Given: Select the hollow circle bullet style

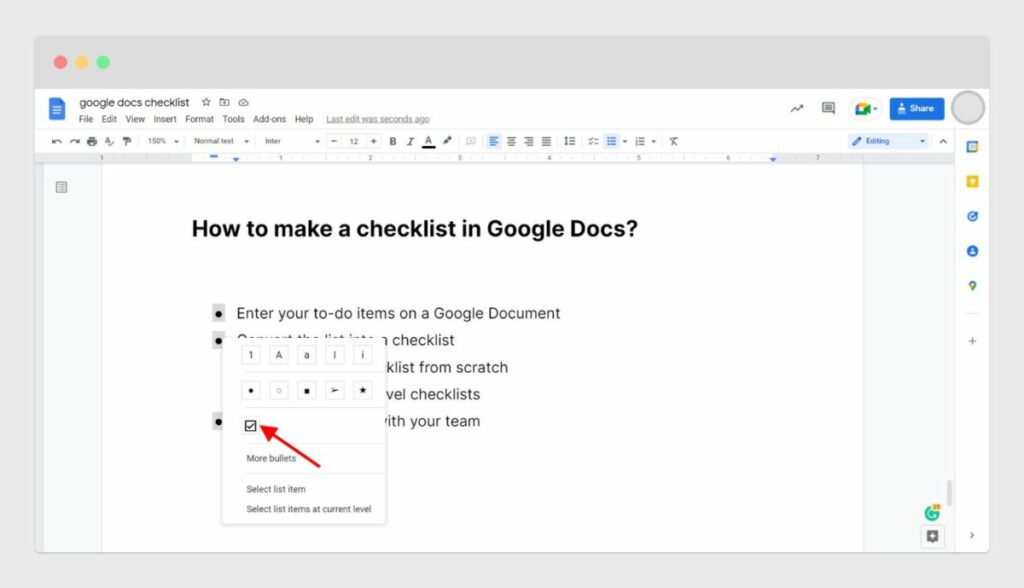Looking at the screenshot, I should click(278, 390).
